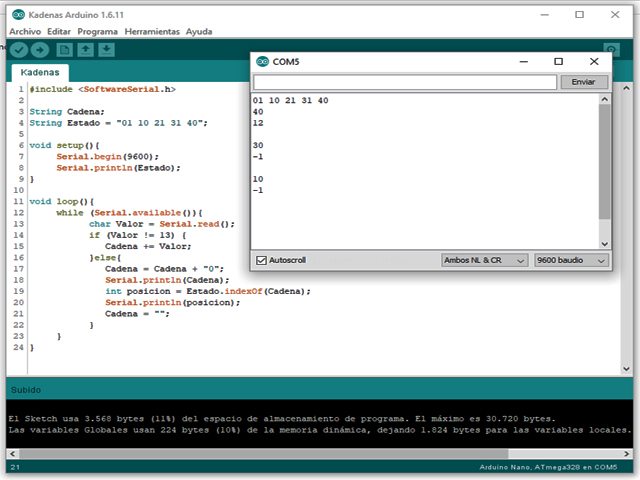Click the 'void setup(){' line

point(64,146)
